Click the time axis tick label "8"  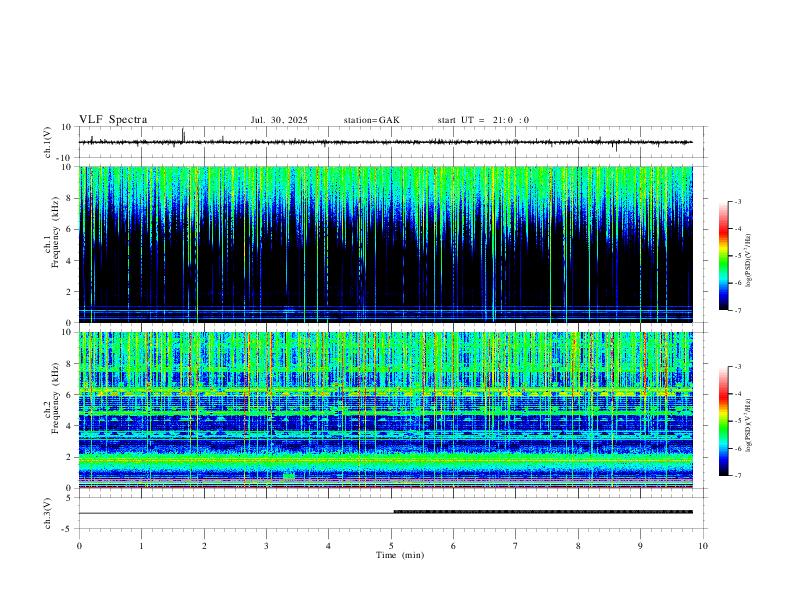(578, 546)
